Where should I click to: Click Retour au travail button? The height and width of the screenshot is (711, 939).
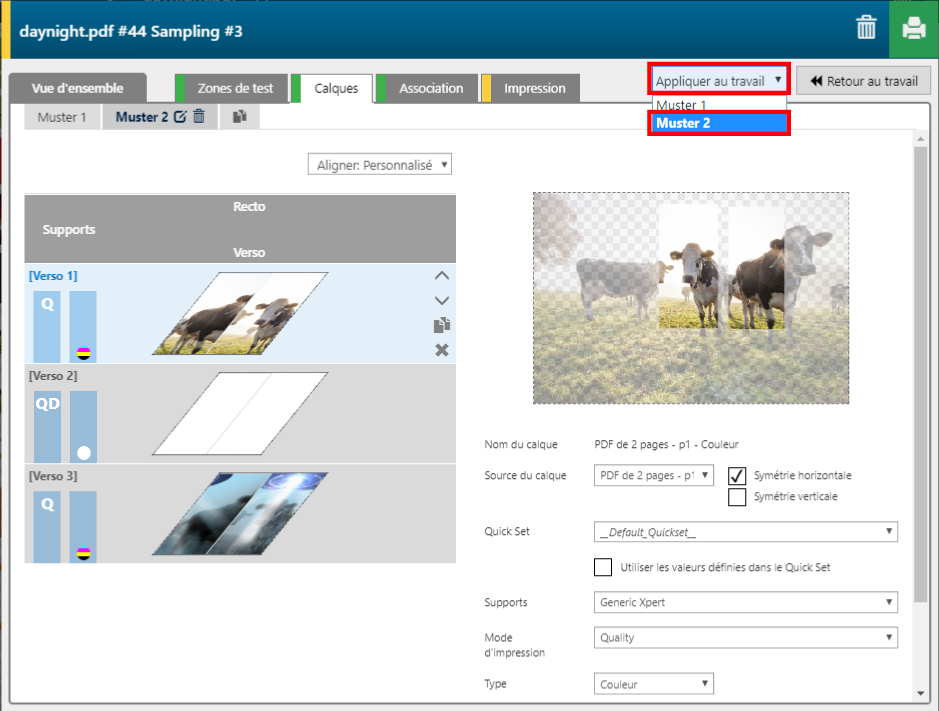coord(864,81)
